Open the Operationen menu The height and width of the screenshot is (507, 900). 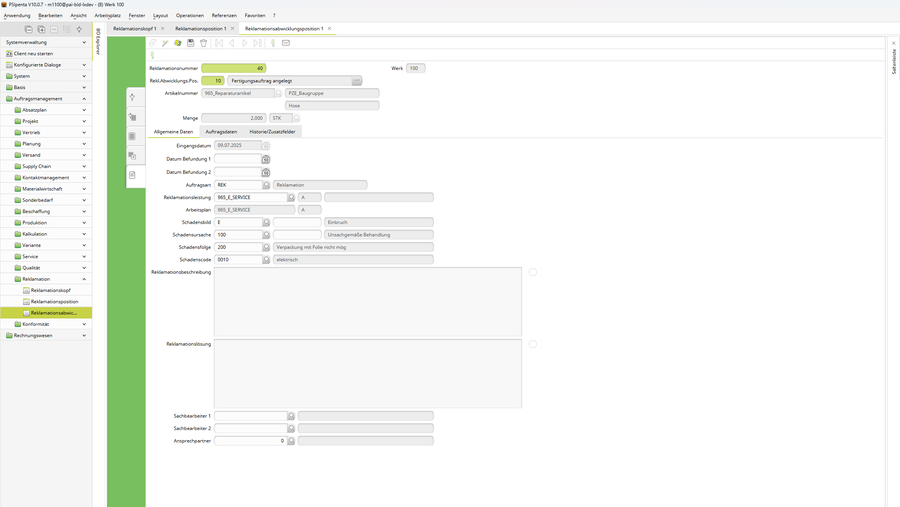[x=189, y=15]
